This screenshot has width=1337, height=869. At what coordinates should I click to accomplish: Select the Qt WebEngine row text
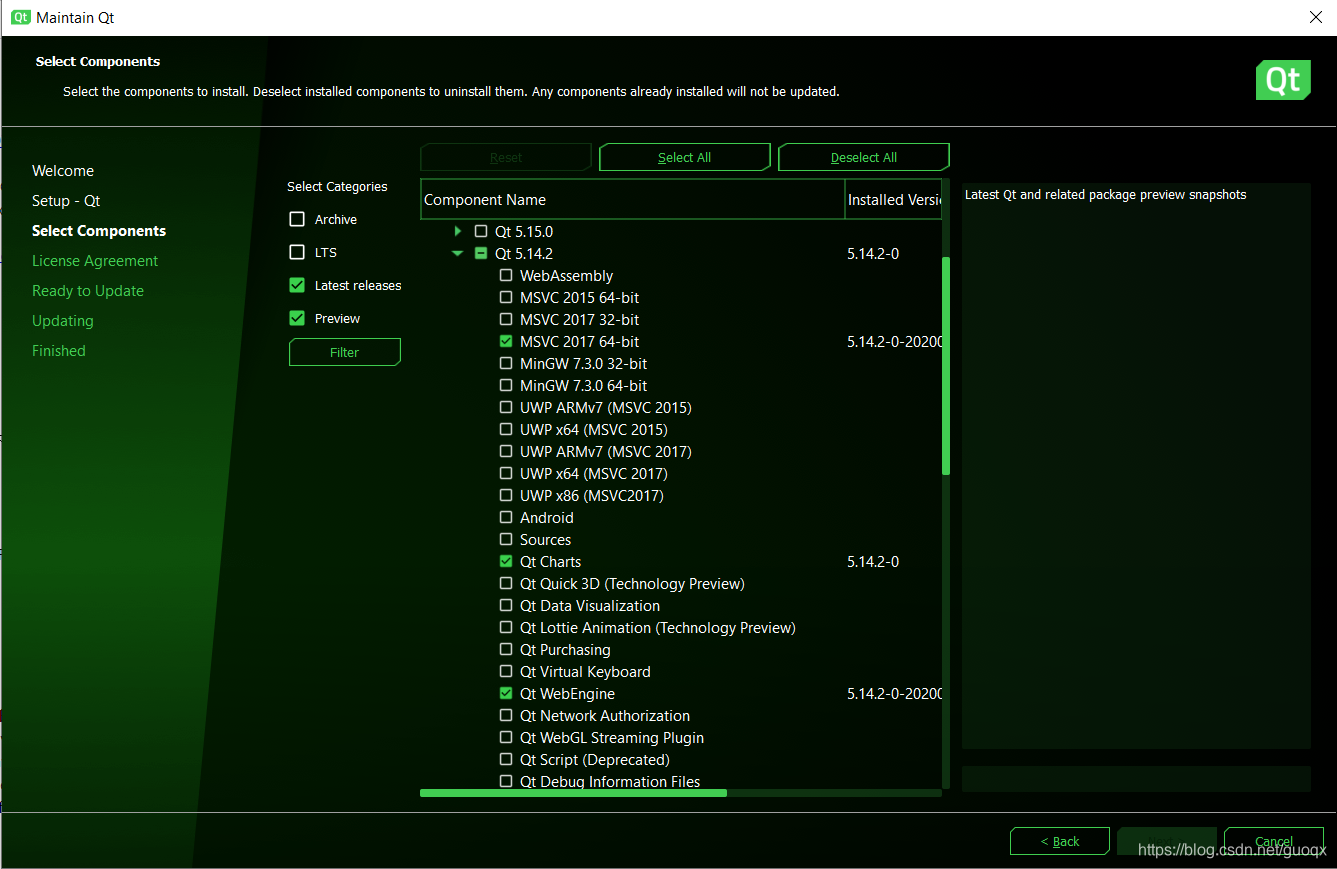tap(567, 693)
